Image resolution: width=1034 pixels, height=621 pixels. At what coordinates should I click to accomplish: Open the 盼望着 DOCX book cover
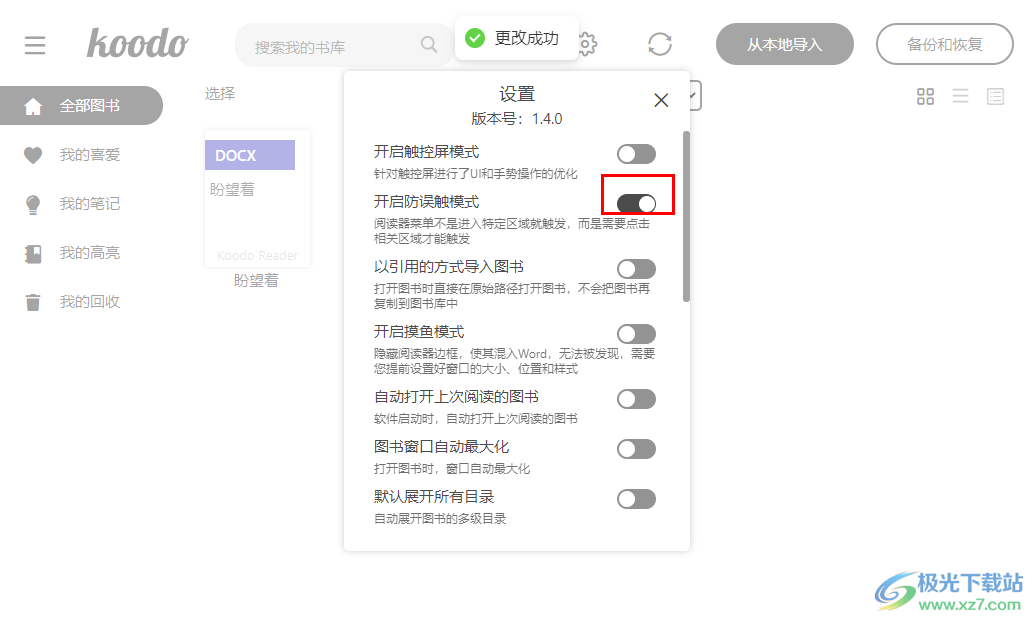[257, 198]
